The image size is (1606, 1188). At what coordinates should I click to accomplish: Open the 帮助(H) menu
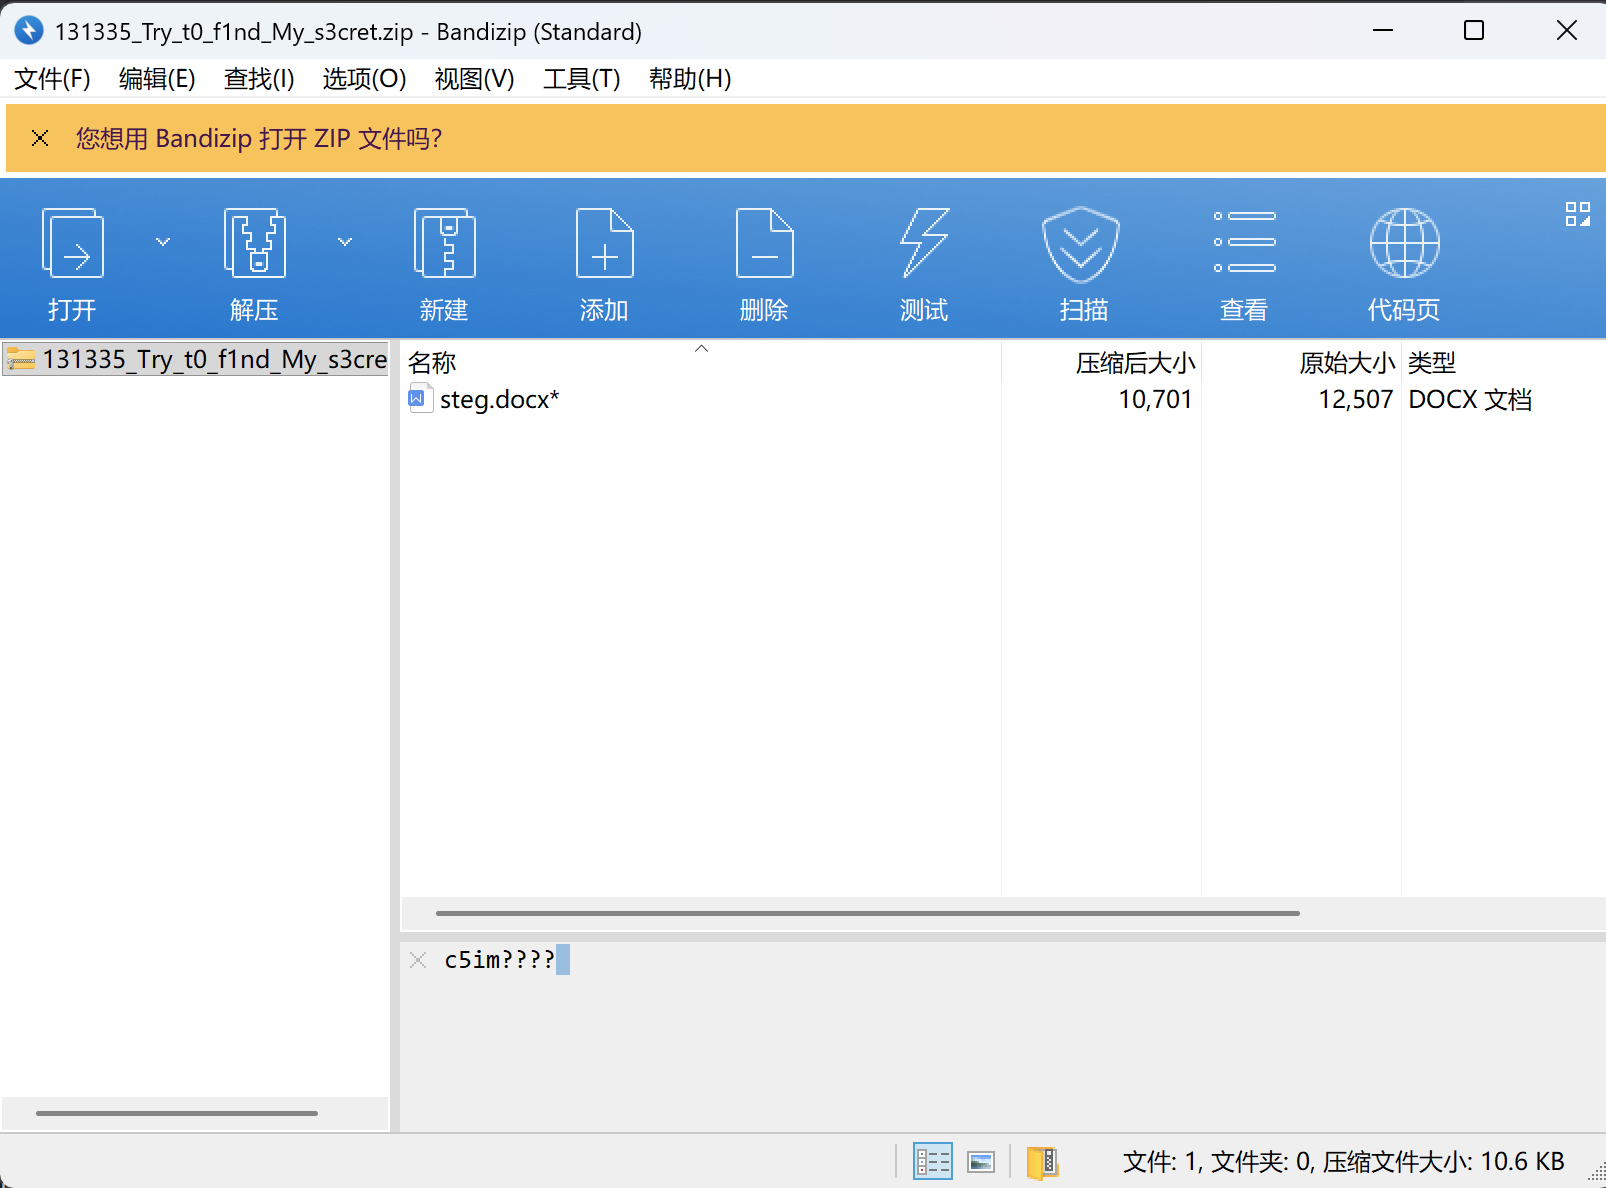690,79
